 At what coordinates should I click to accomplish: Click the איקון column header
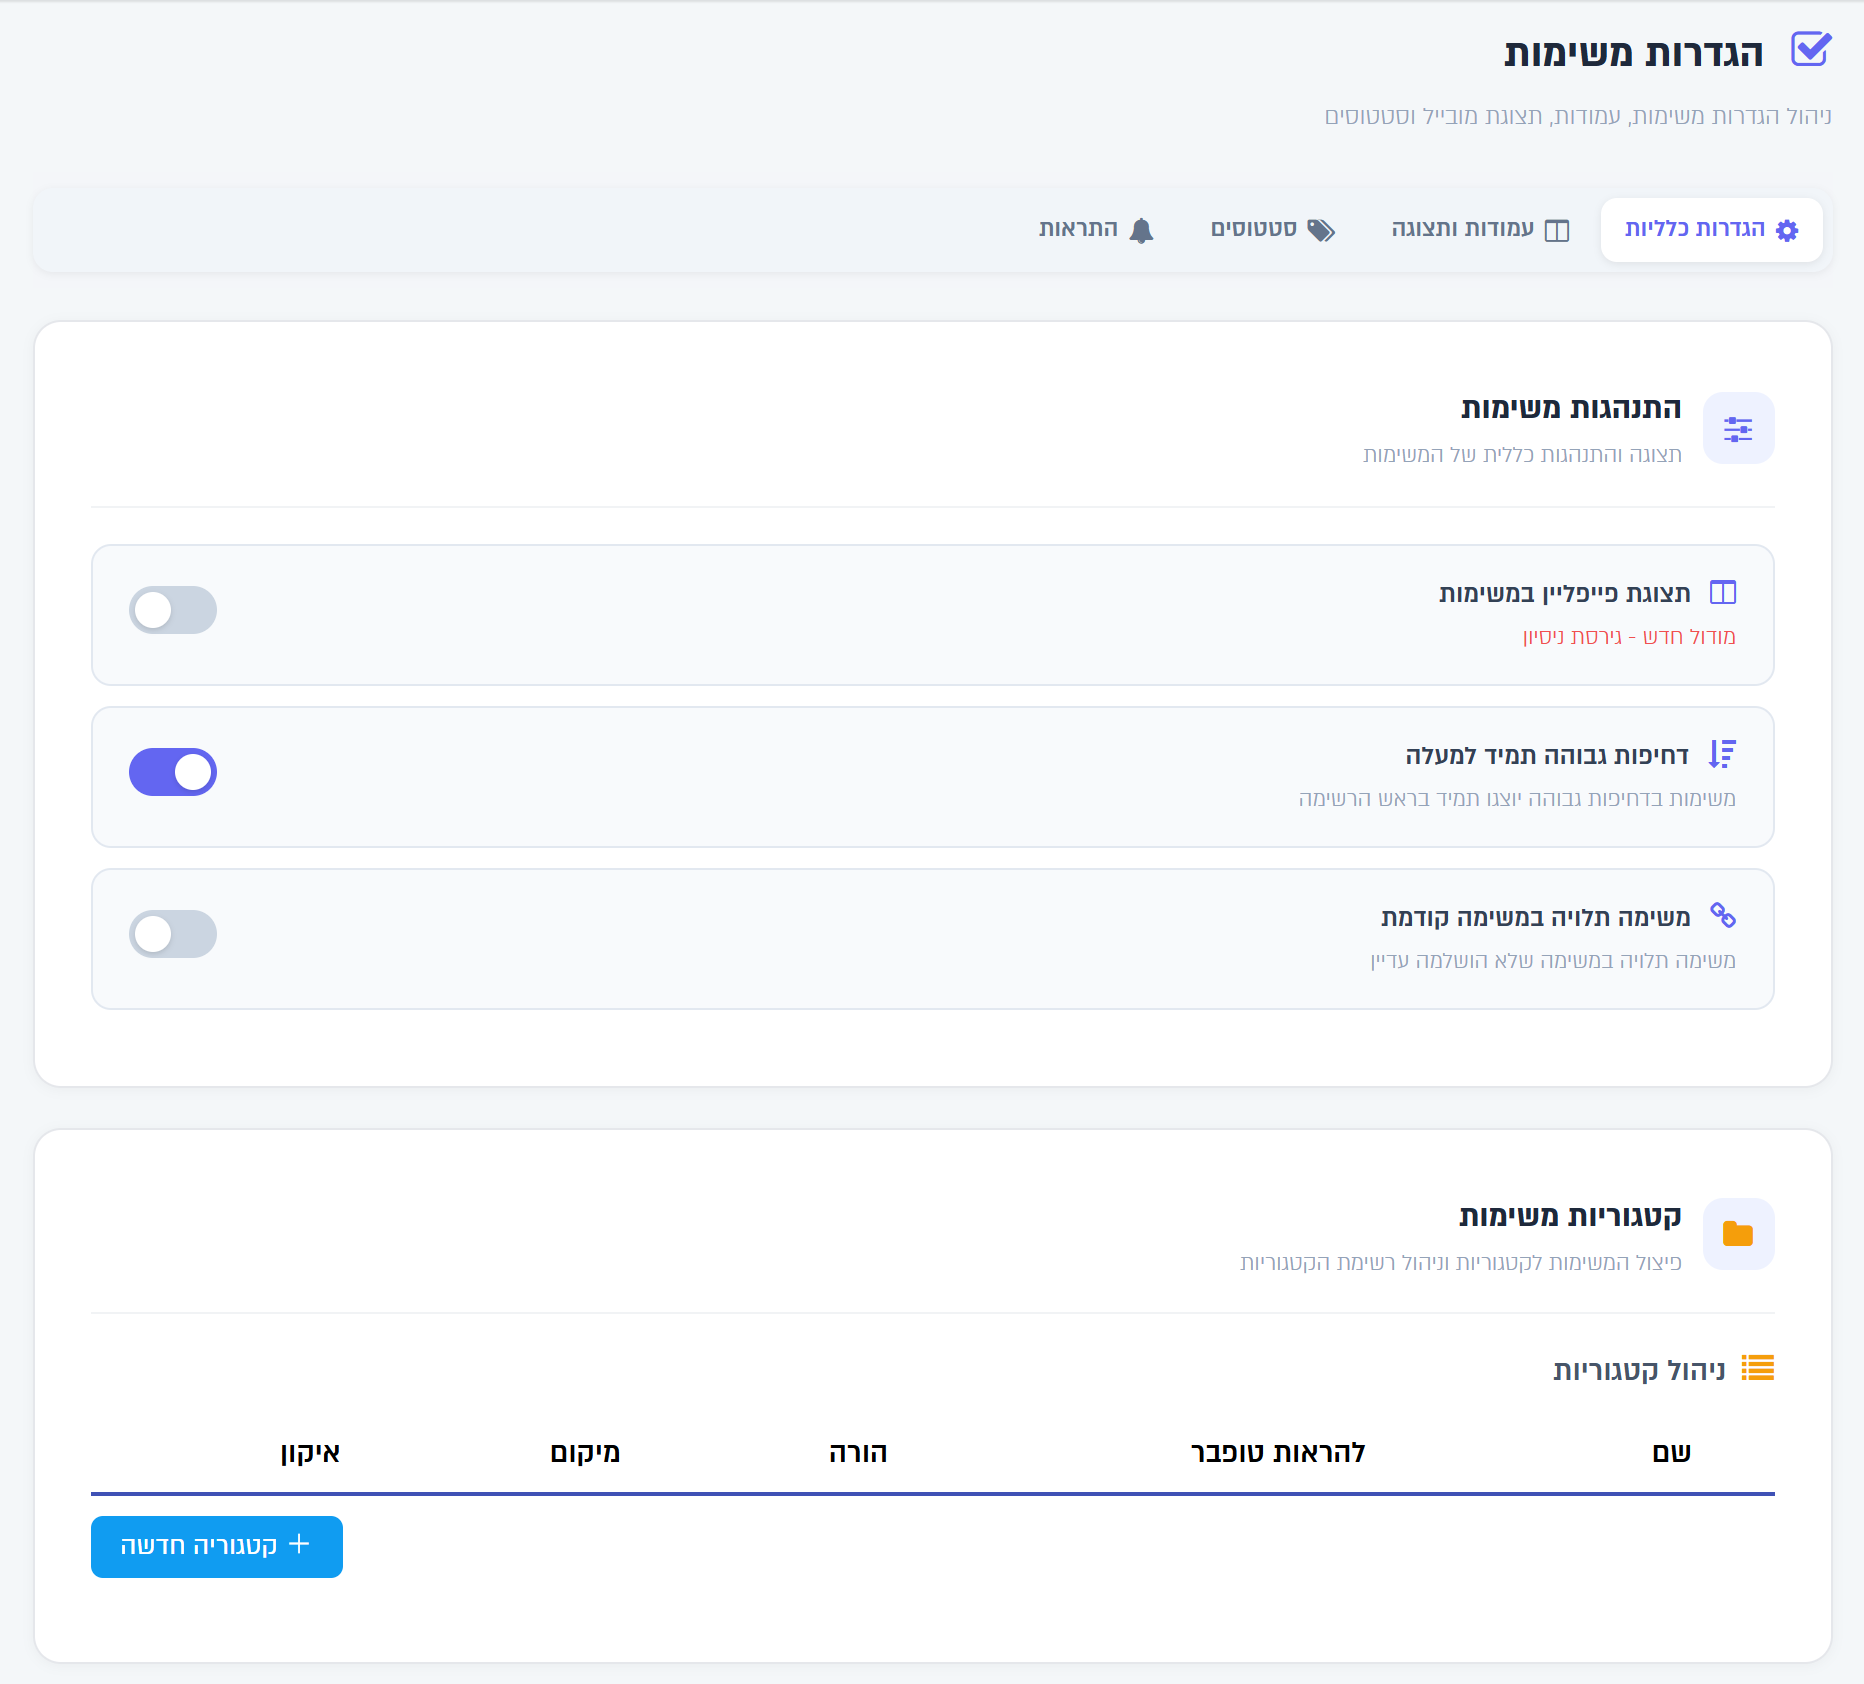(x=310, y=1453)
